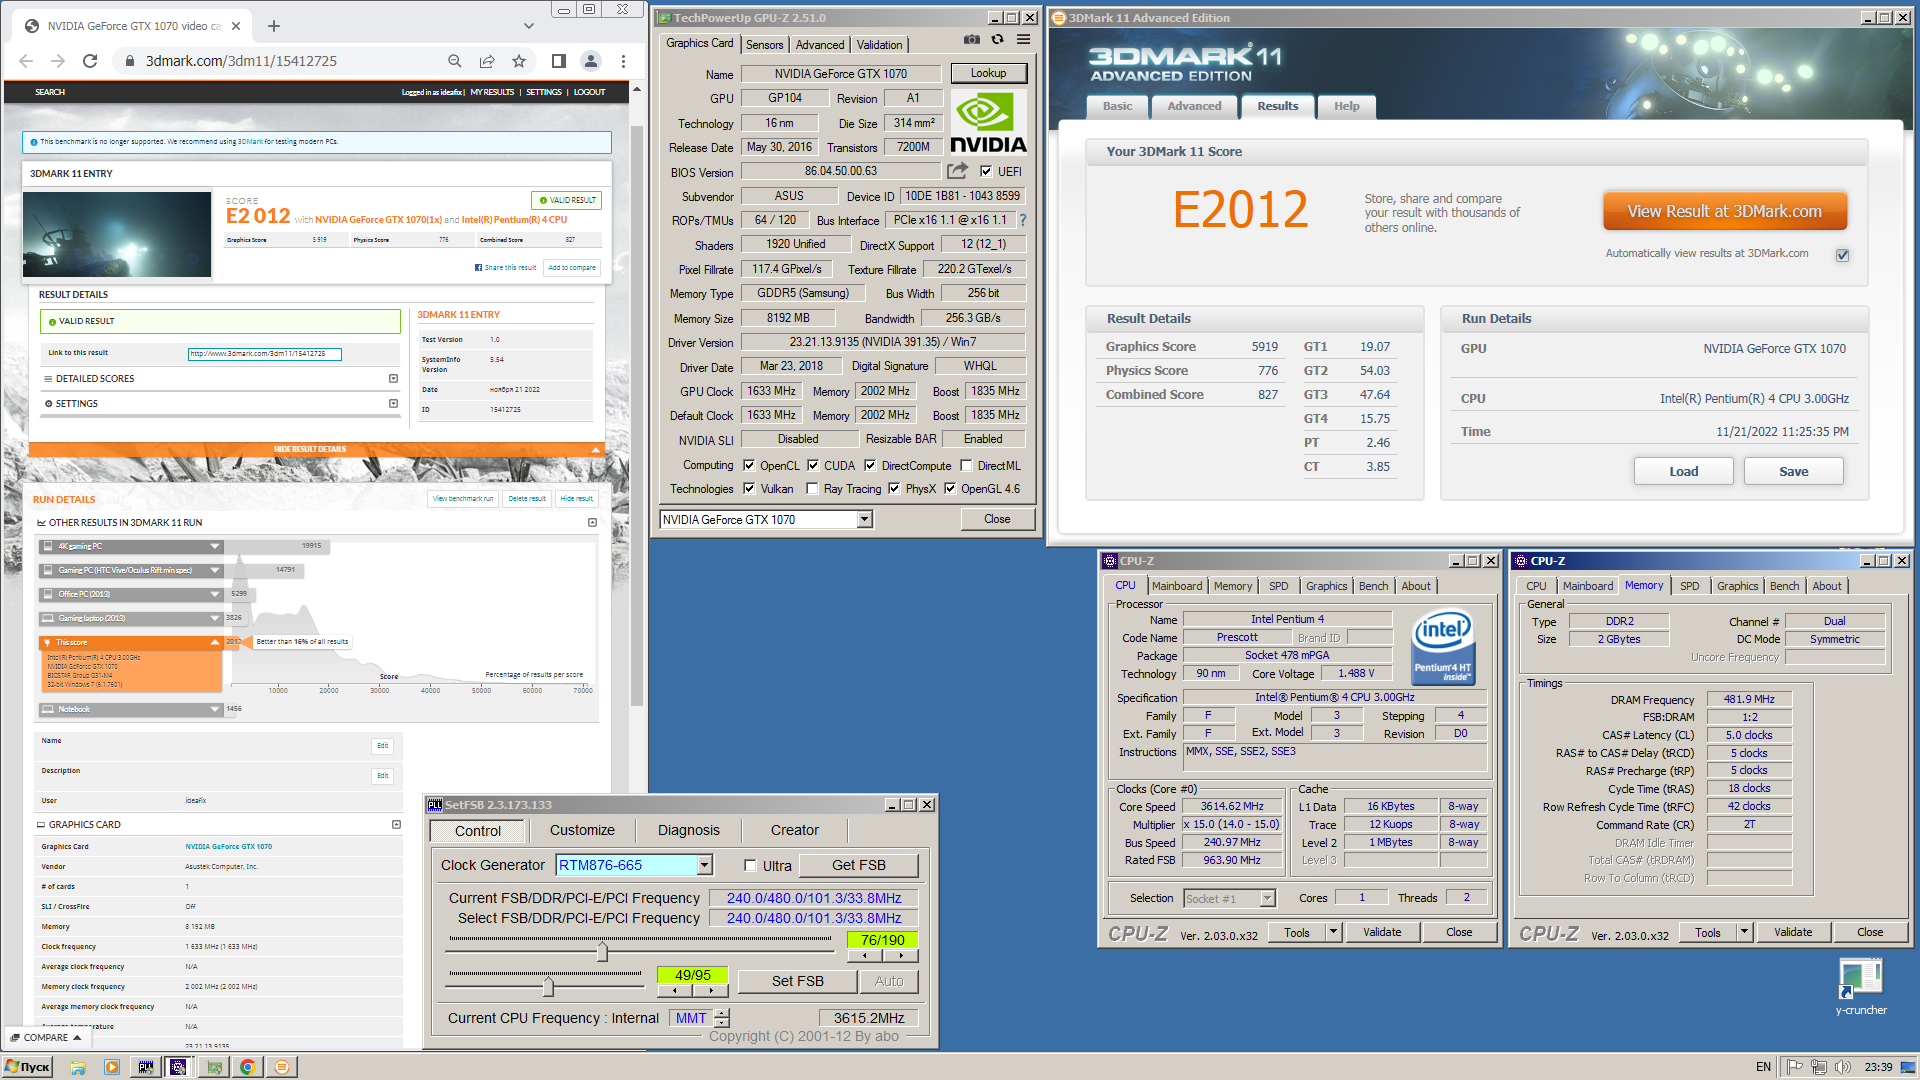1920x1080 pixels.
Task: Expand the Notebook comparison row
Action: click(131, 709)
